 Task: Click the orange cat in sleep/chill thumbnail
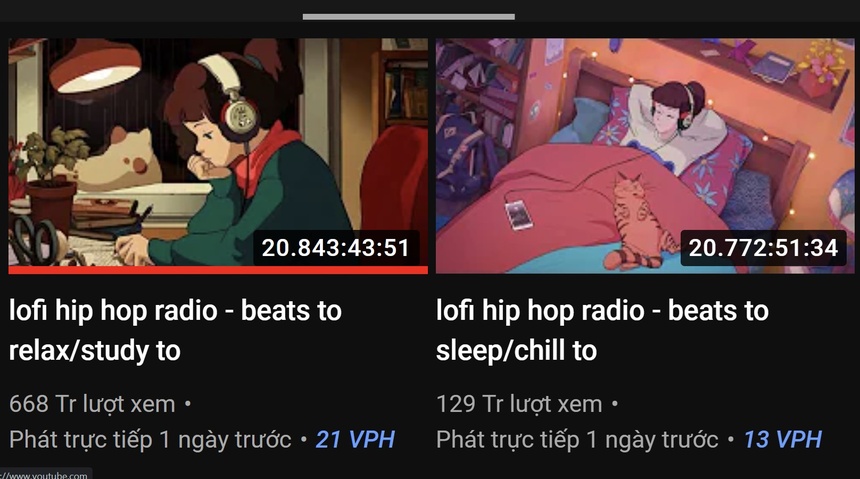coord(636,219)
